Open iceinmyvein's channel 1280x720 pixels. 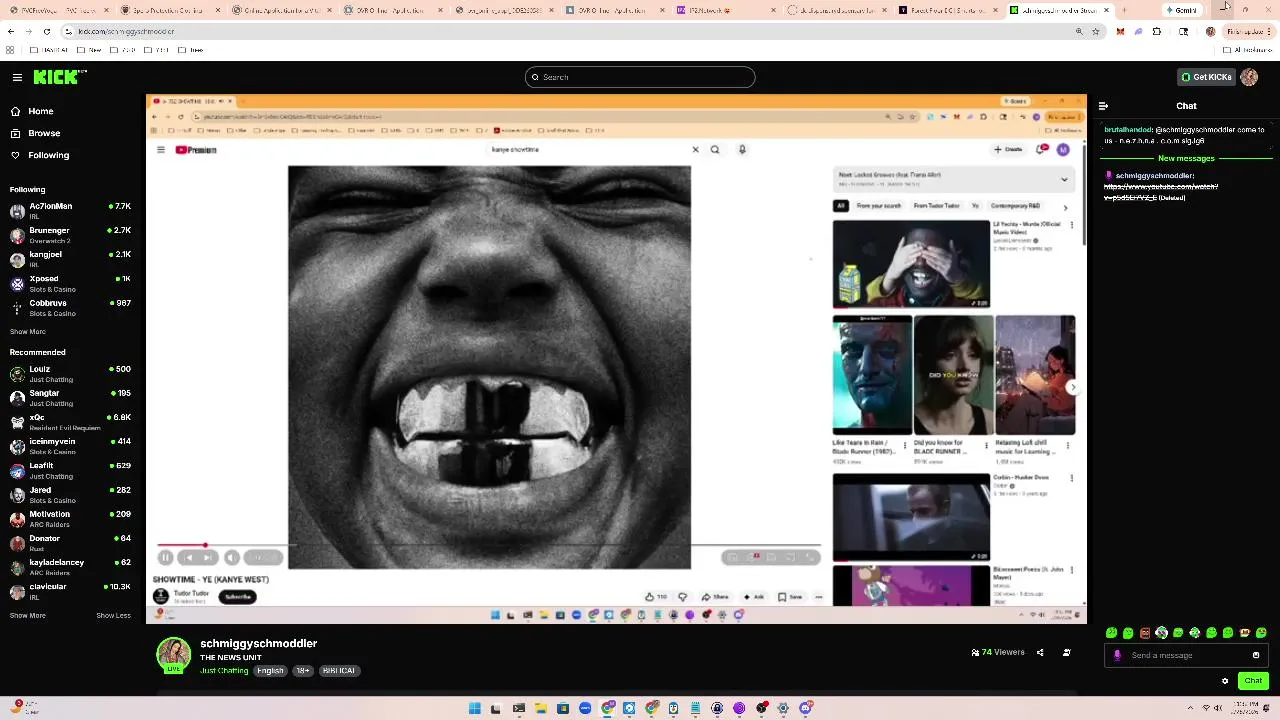(x=70, y=446)
